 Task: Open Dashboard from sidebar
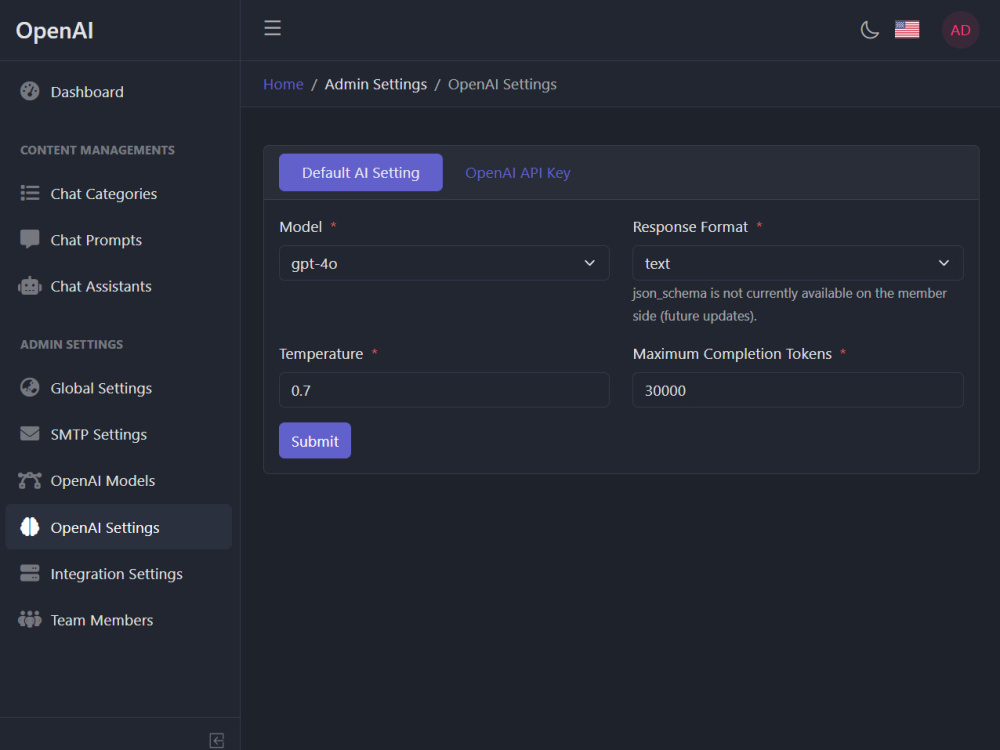coord(119,91)
